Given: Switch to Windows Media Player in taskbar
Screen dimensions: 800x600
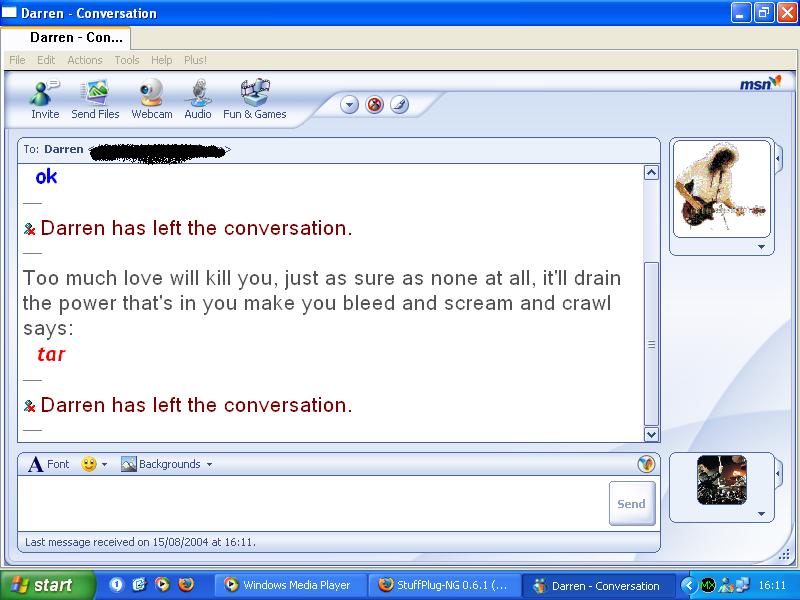Looking at the screenshot, I should point(291,585).
